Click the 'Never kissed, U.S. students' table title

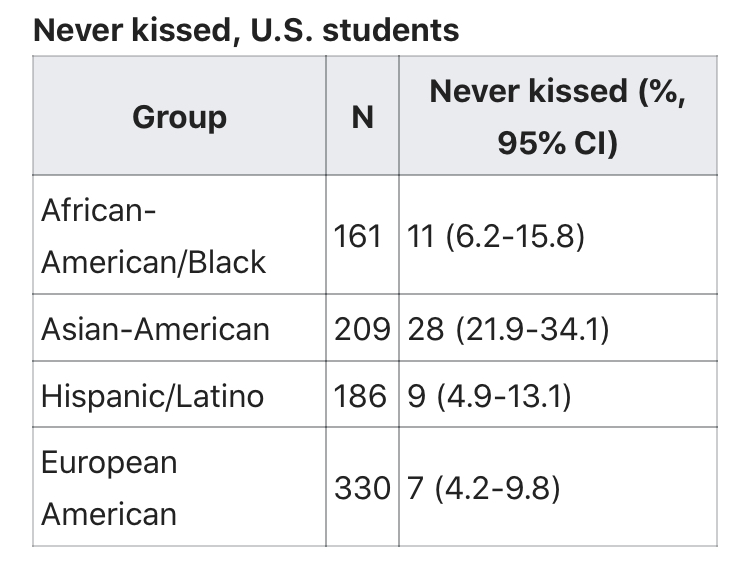pos(246,30)
